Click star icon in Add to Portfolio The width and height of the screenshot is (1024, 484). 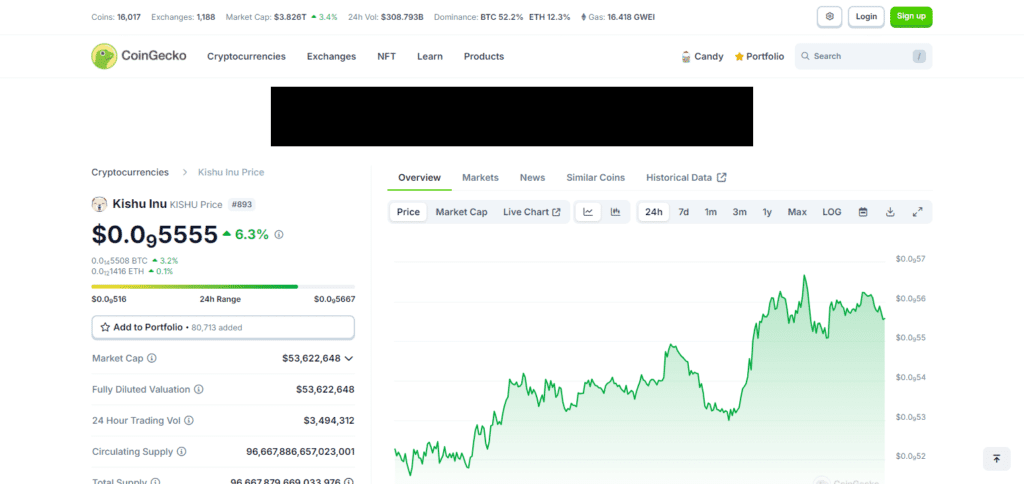coord(105,327)
